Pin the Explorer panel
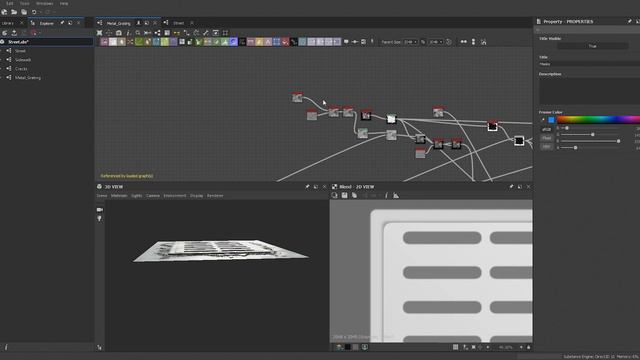 [x=62, y=23]
